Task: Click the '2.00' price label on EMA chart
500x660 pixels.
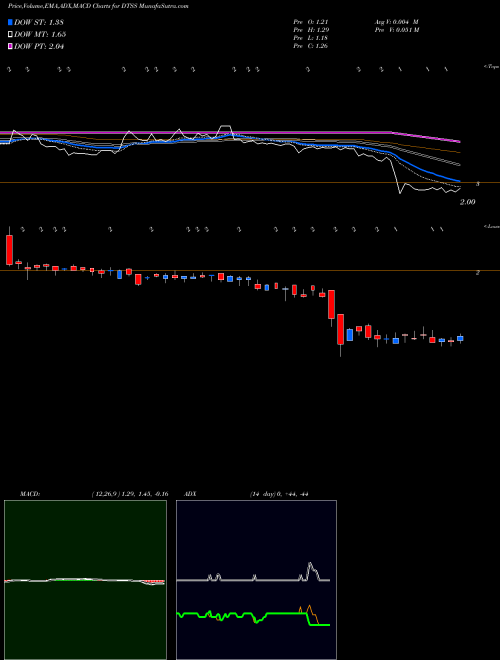Action: point(467,202)
